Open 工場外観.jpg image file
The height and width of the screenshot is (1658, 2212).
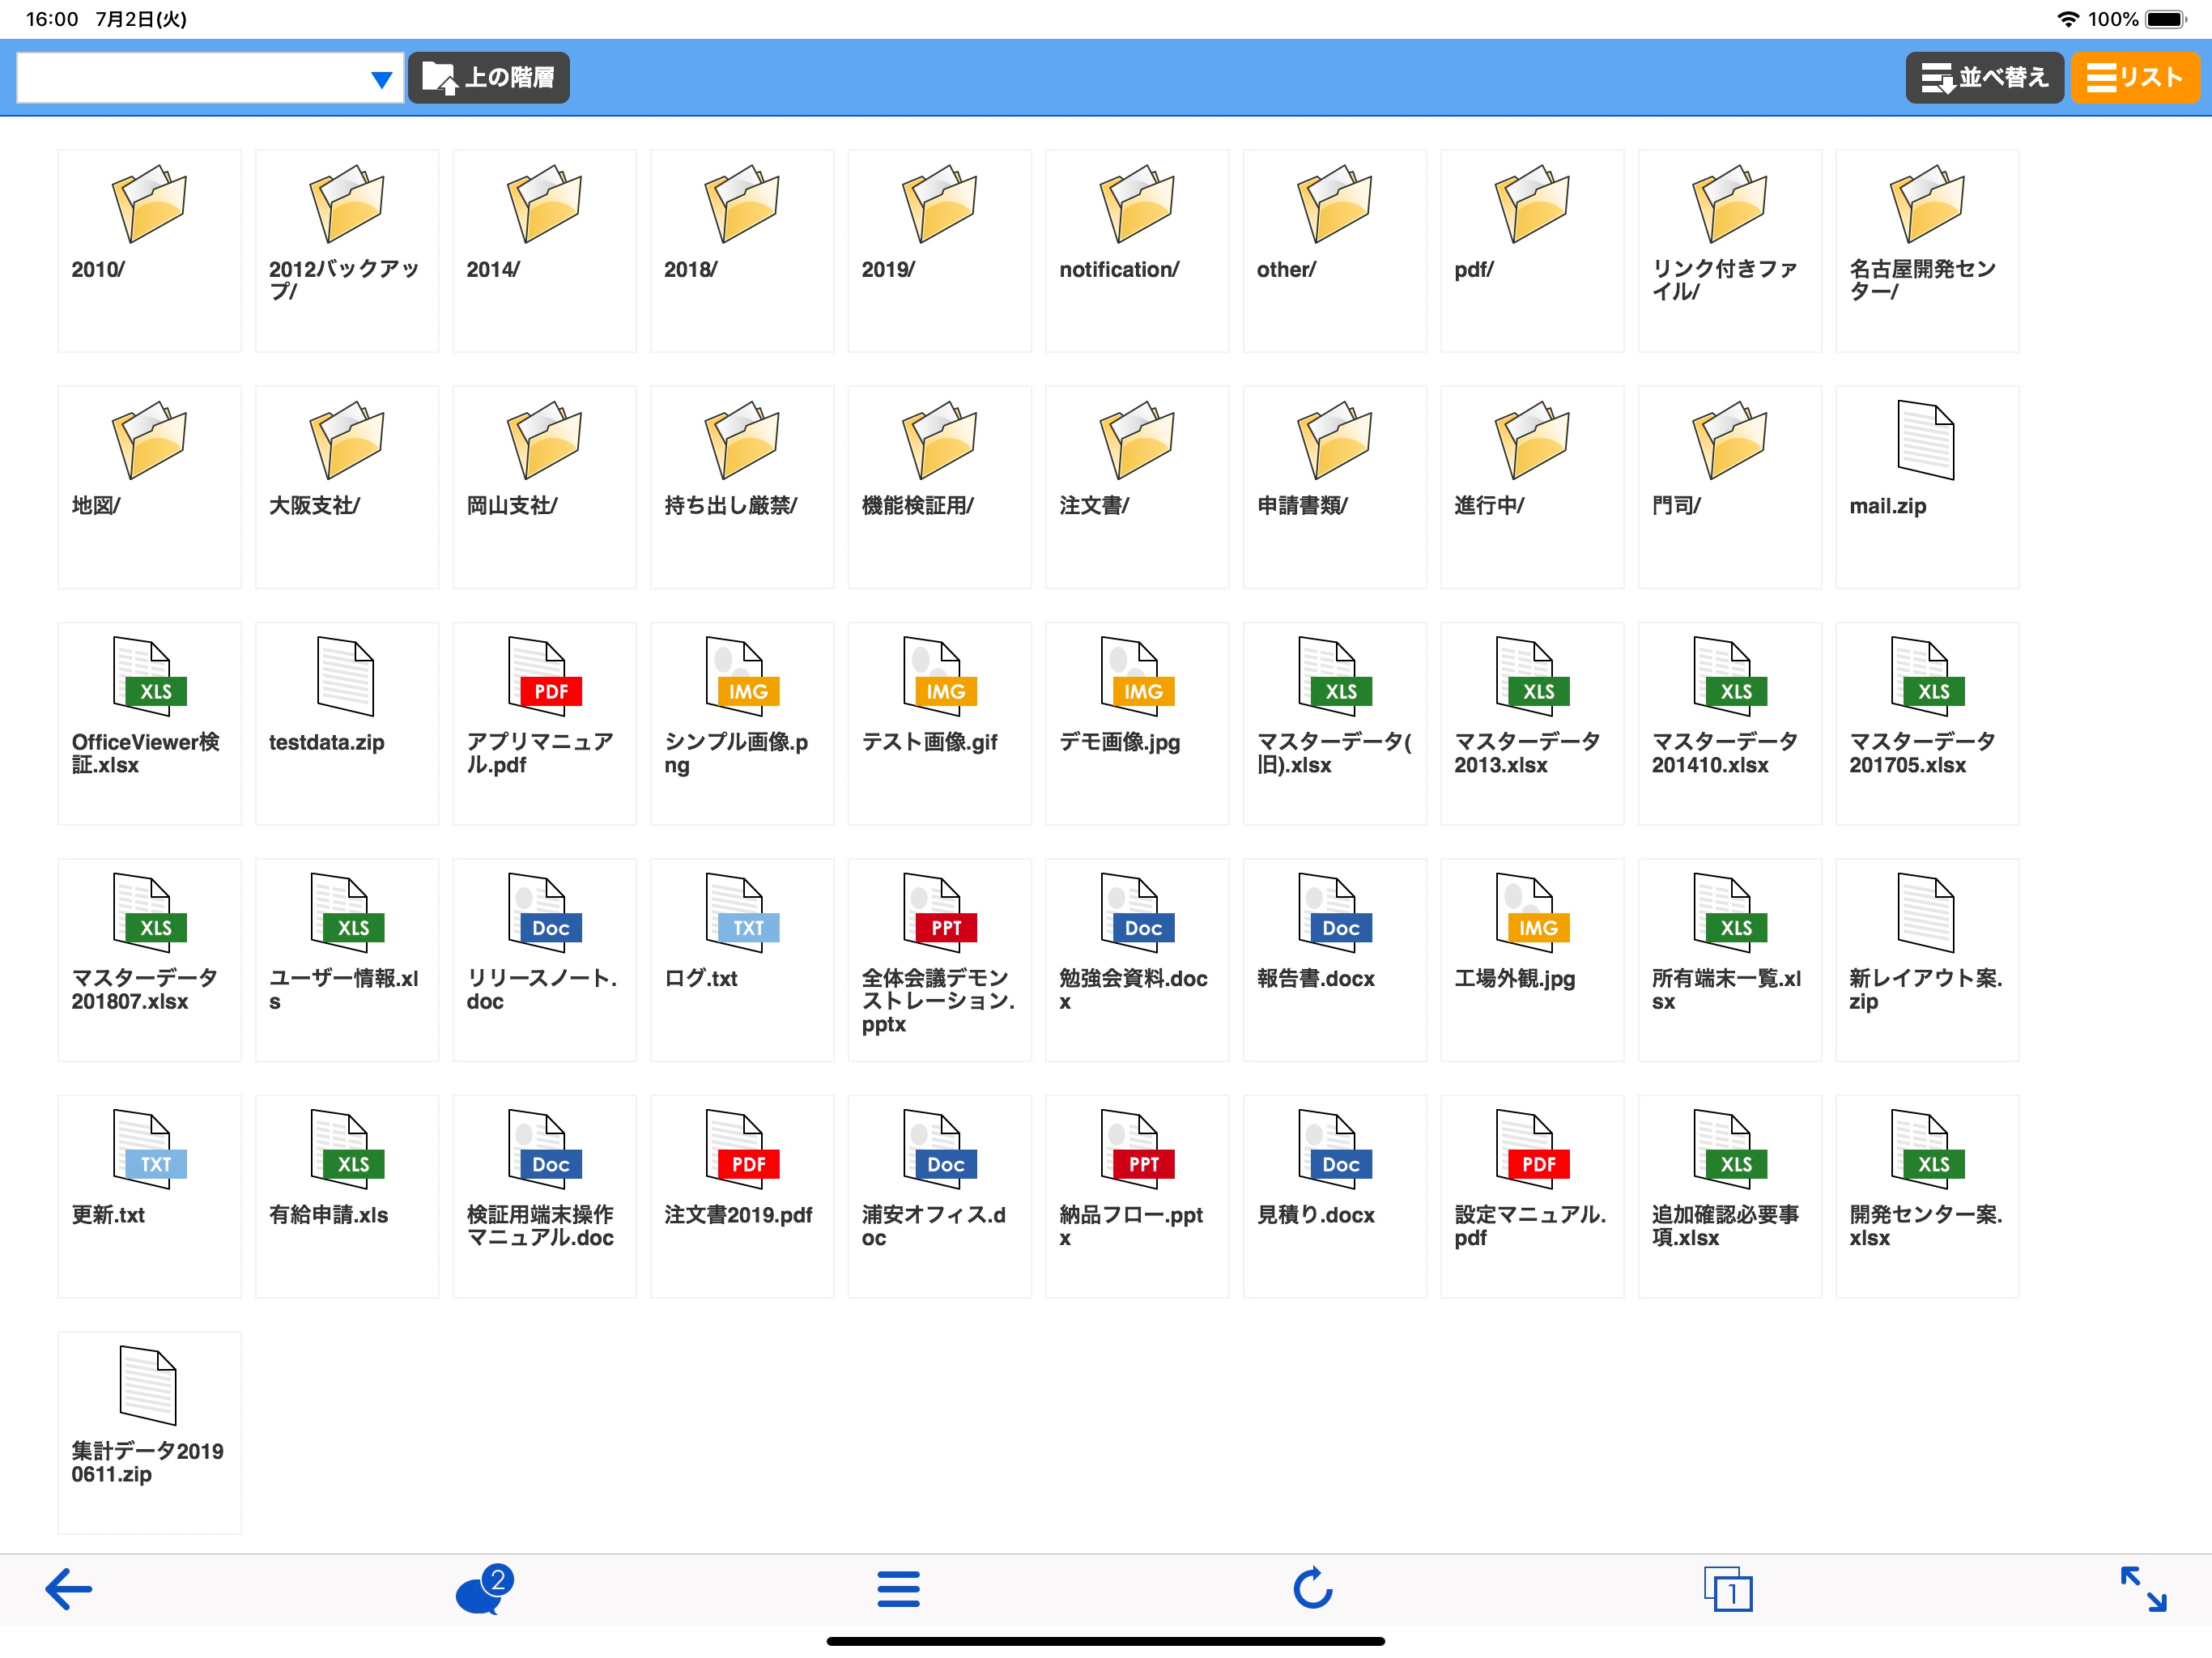(1532, 960)
